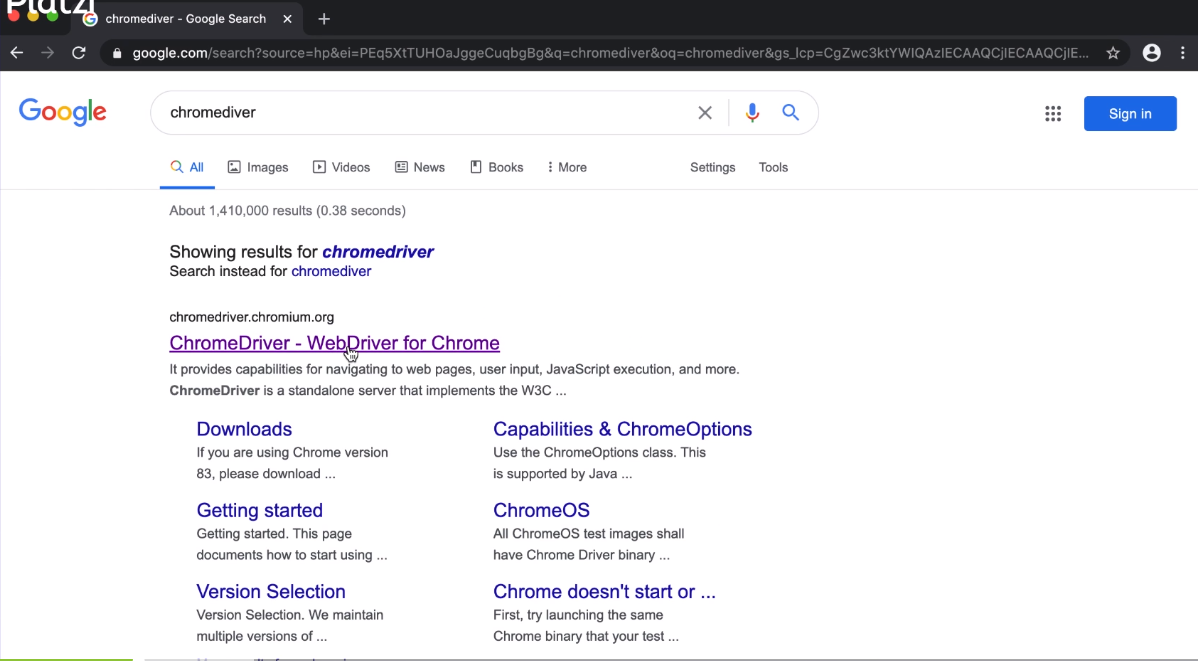1198x661 pixels.
Task: Switch to the Books tab
Action: point(497,167)
